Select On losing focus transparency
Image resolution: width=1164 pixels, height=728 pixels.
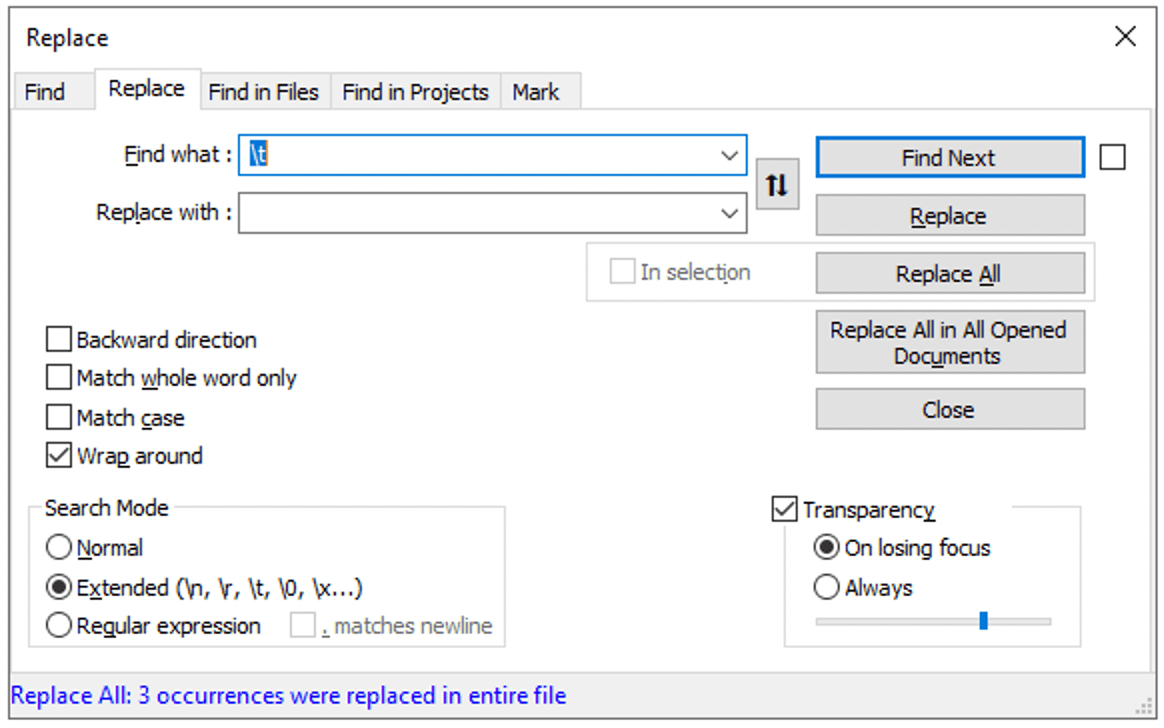[x=826, y=548]
